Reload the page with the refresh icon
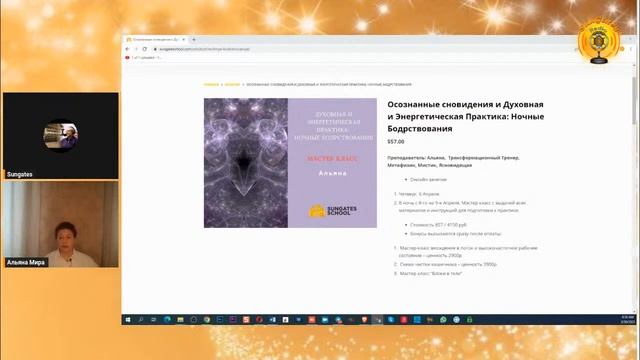This screenshot has height=360, width=640. pyautogui.click(x=144, y=49)
